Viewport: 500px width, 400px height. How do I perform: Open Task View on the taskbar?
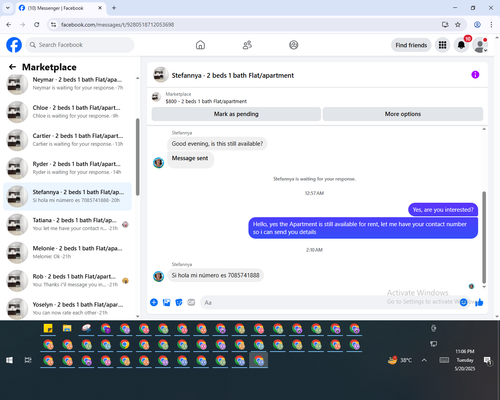(x=28, y=360)
